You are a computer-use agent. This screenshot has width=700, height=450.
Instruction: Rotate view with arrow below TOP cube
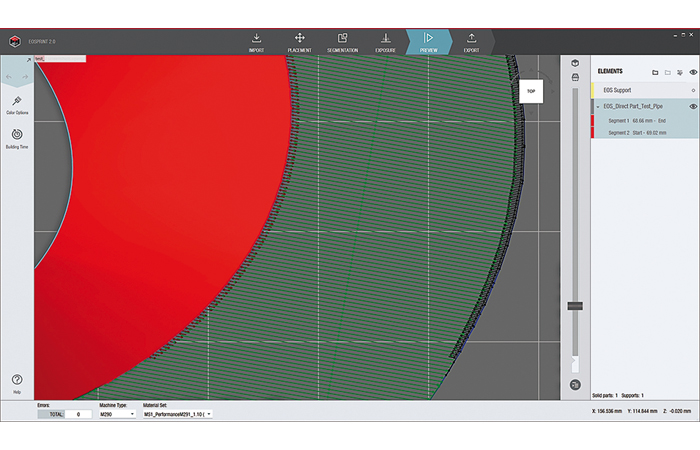[531, 112]
